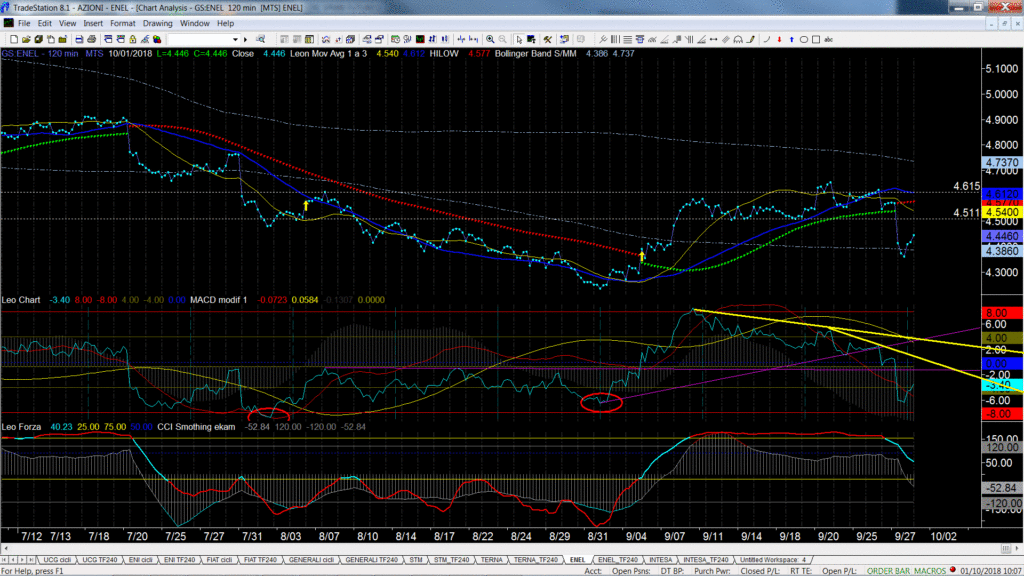
Task: Switch to the UCG cicli workspace tab
Action: [x=57, y=560]
